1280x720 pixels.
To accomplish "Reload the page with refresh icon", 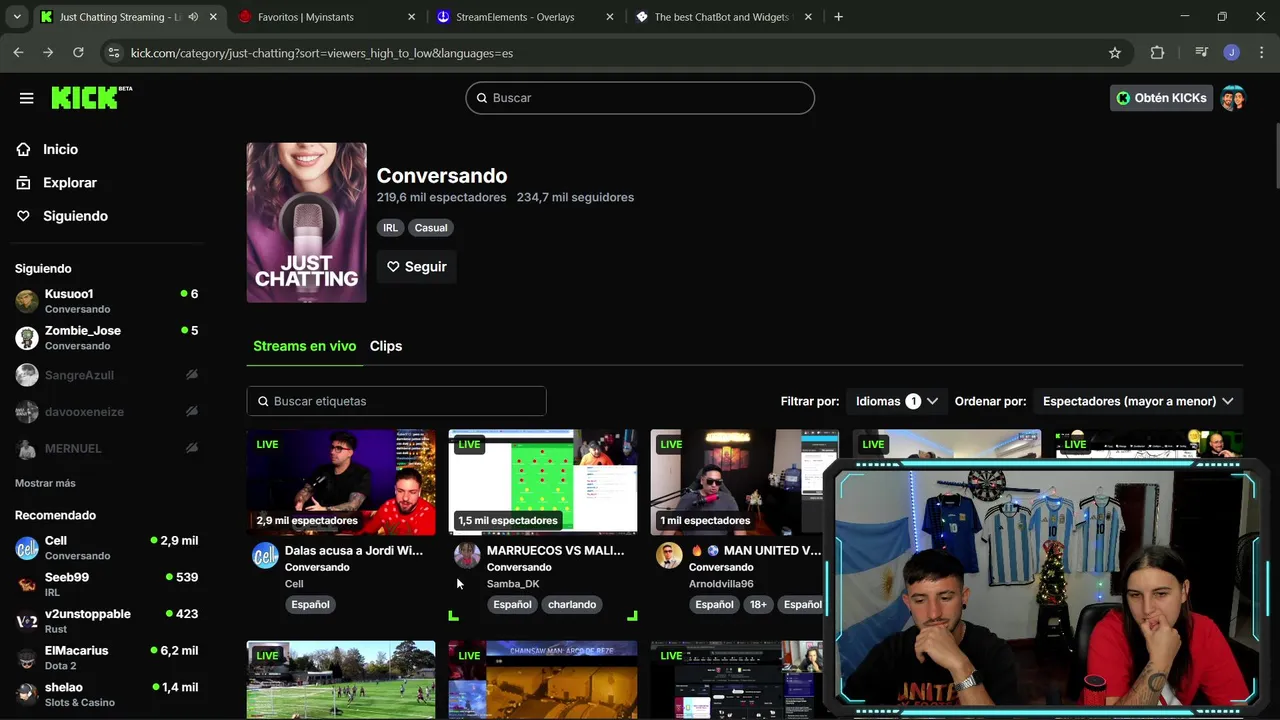I will coord(78,52).
